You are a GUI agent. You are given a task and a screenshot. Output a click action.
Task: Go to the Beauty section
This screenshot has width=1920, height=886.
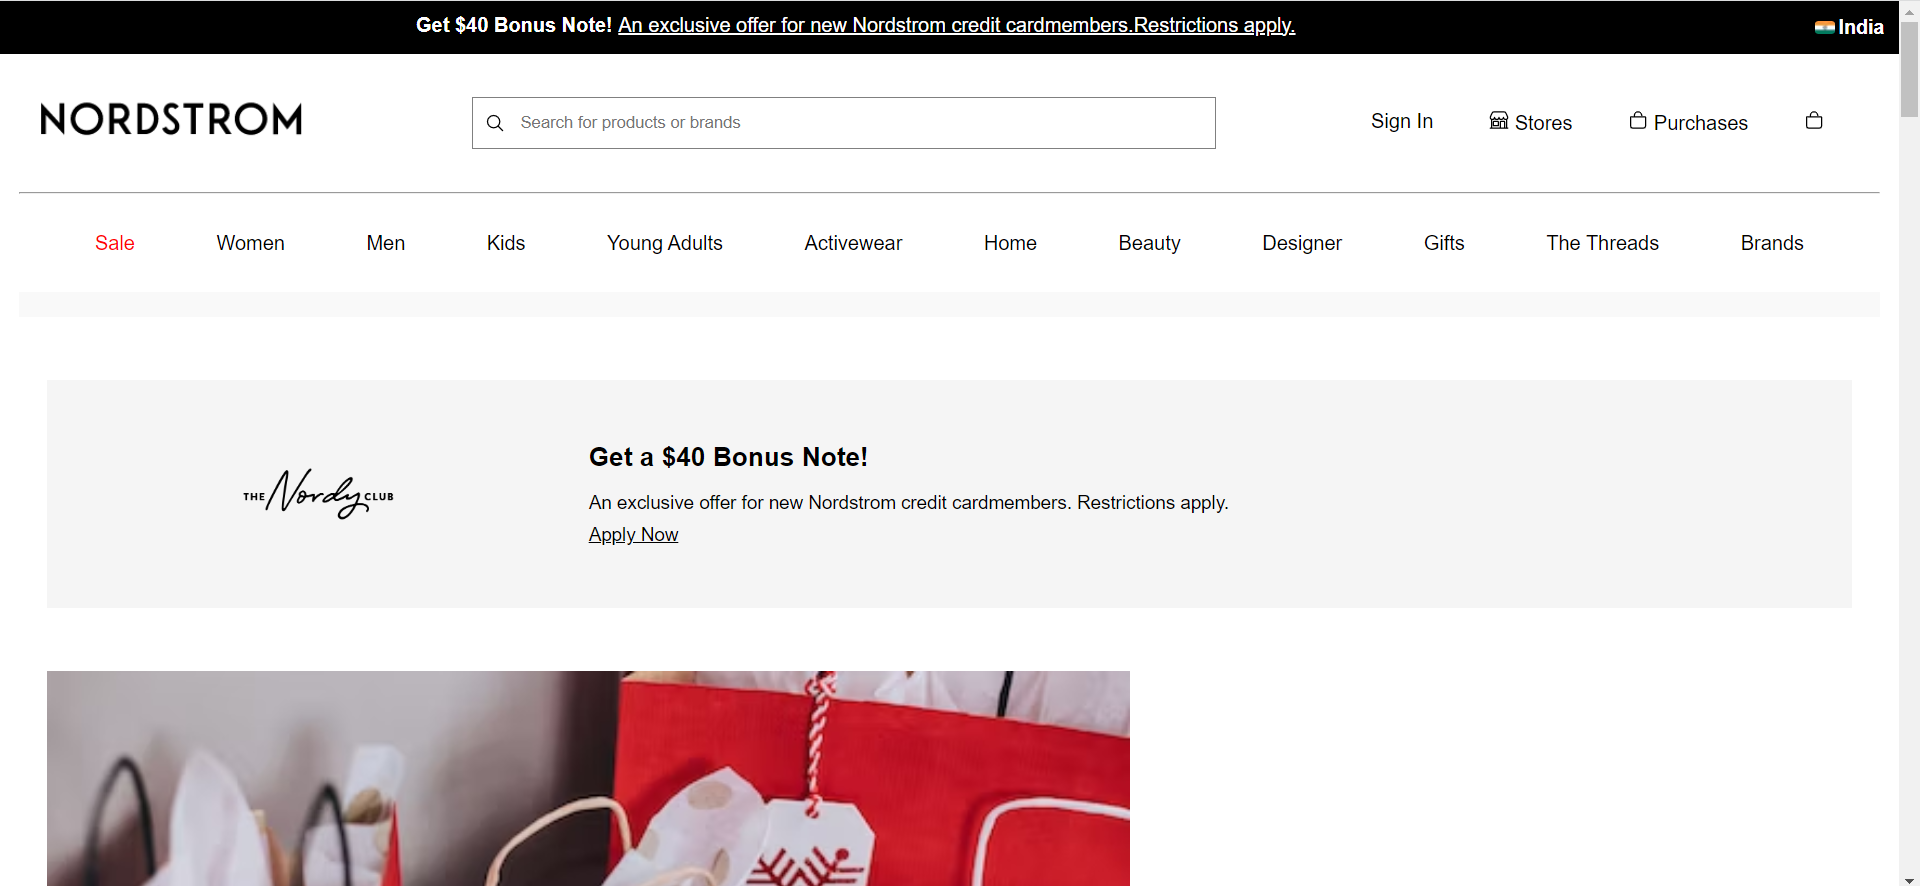[1149, 243]
